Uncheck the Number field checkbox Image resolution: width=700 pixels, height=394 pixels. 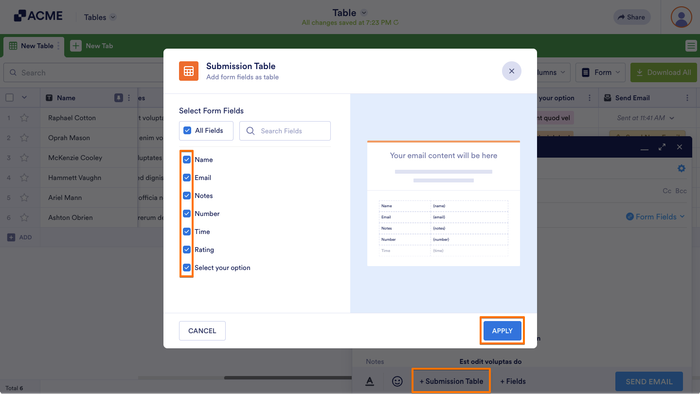point(187,213)
